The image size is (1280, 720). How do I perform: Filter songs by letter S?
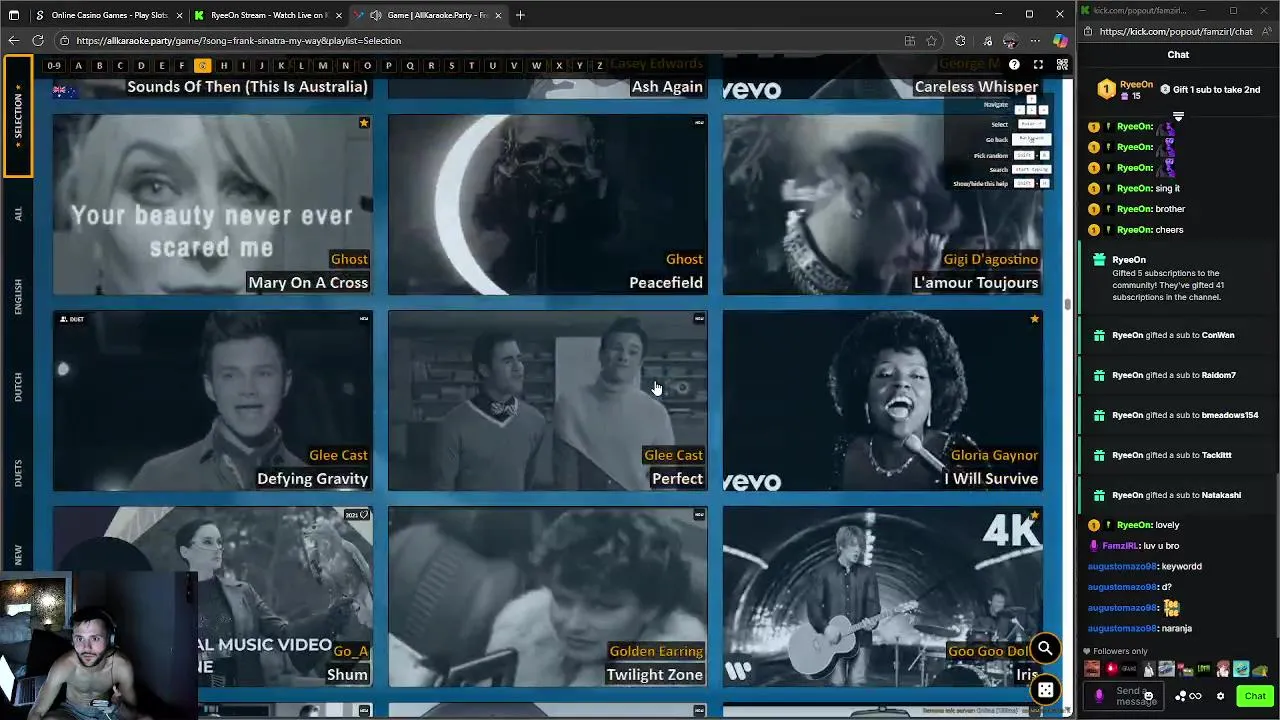451,66
